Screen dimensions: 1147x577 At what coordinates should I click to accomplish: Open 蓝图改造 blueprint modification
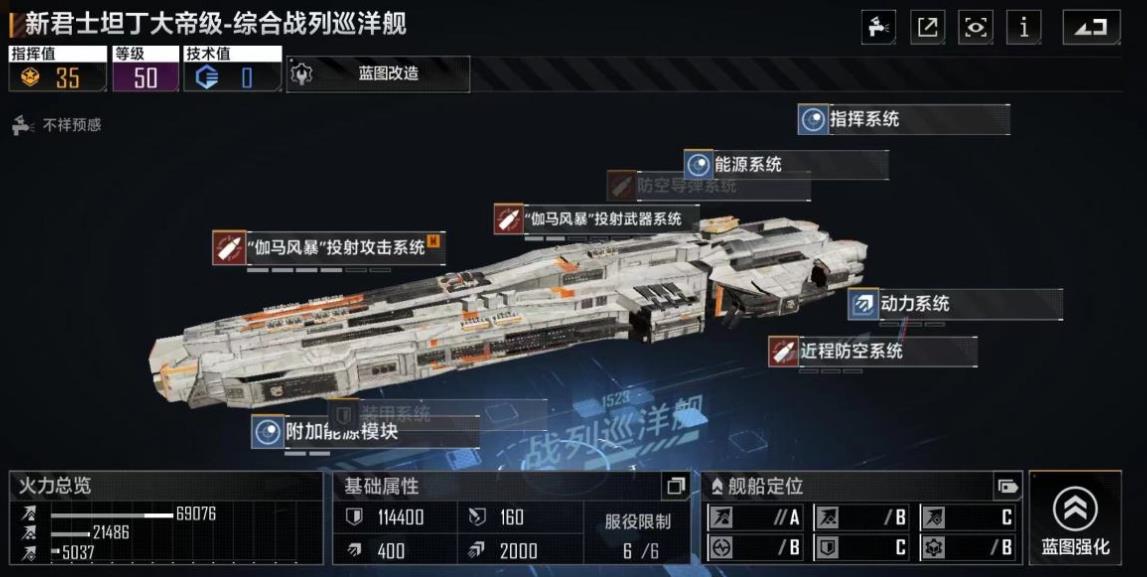pyautogui.click(x=377, y=74)
